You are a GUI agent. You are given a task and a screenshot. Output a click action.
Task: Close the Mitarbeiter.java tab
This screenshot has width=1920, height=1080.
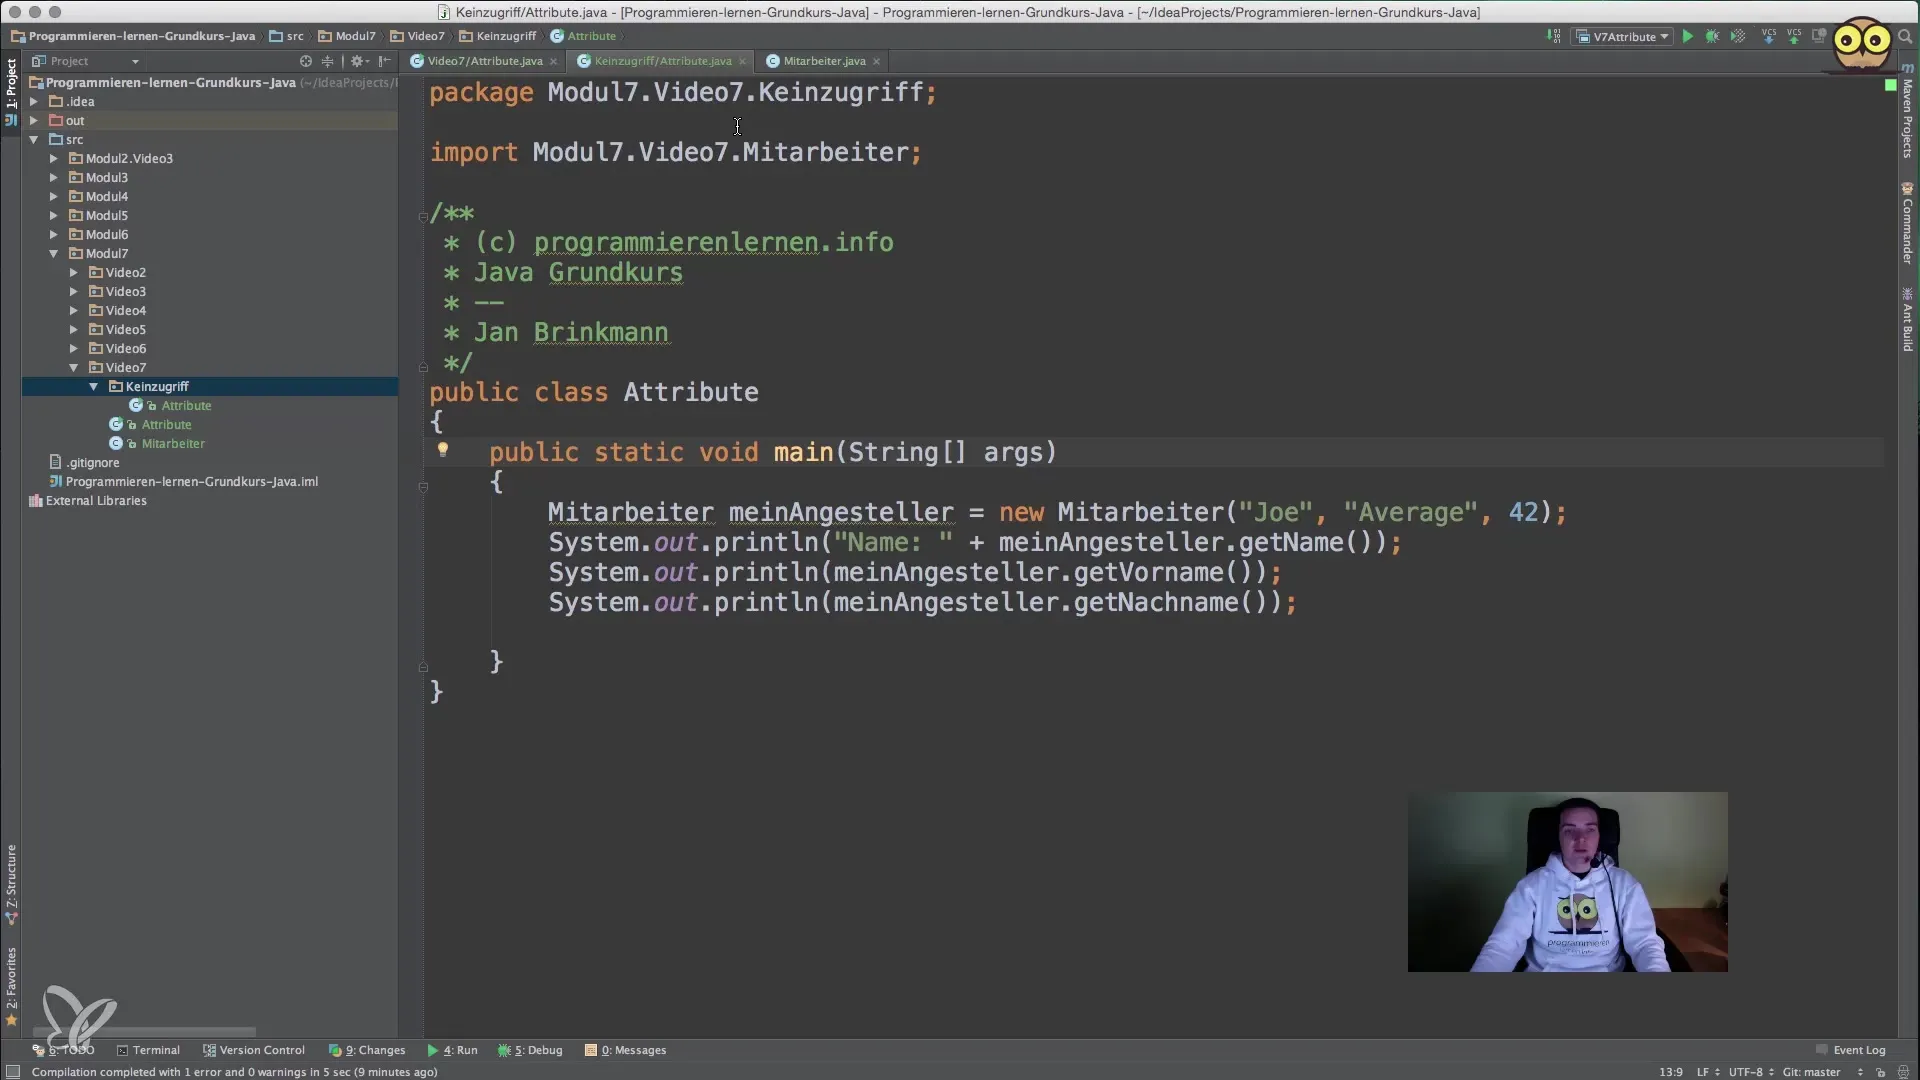(877, 61)
